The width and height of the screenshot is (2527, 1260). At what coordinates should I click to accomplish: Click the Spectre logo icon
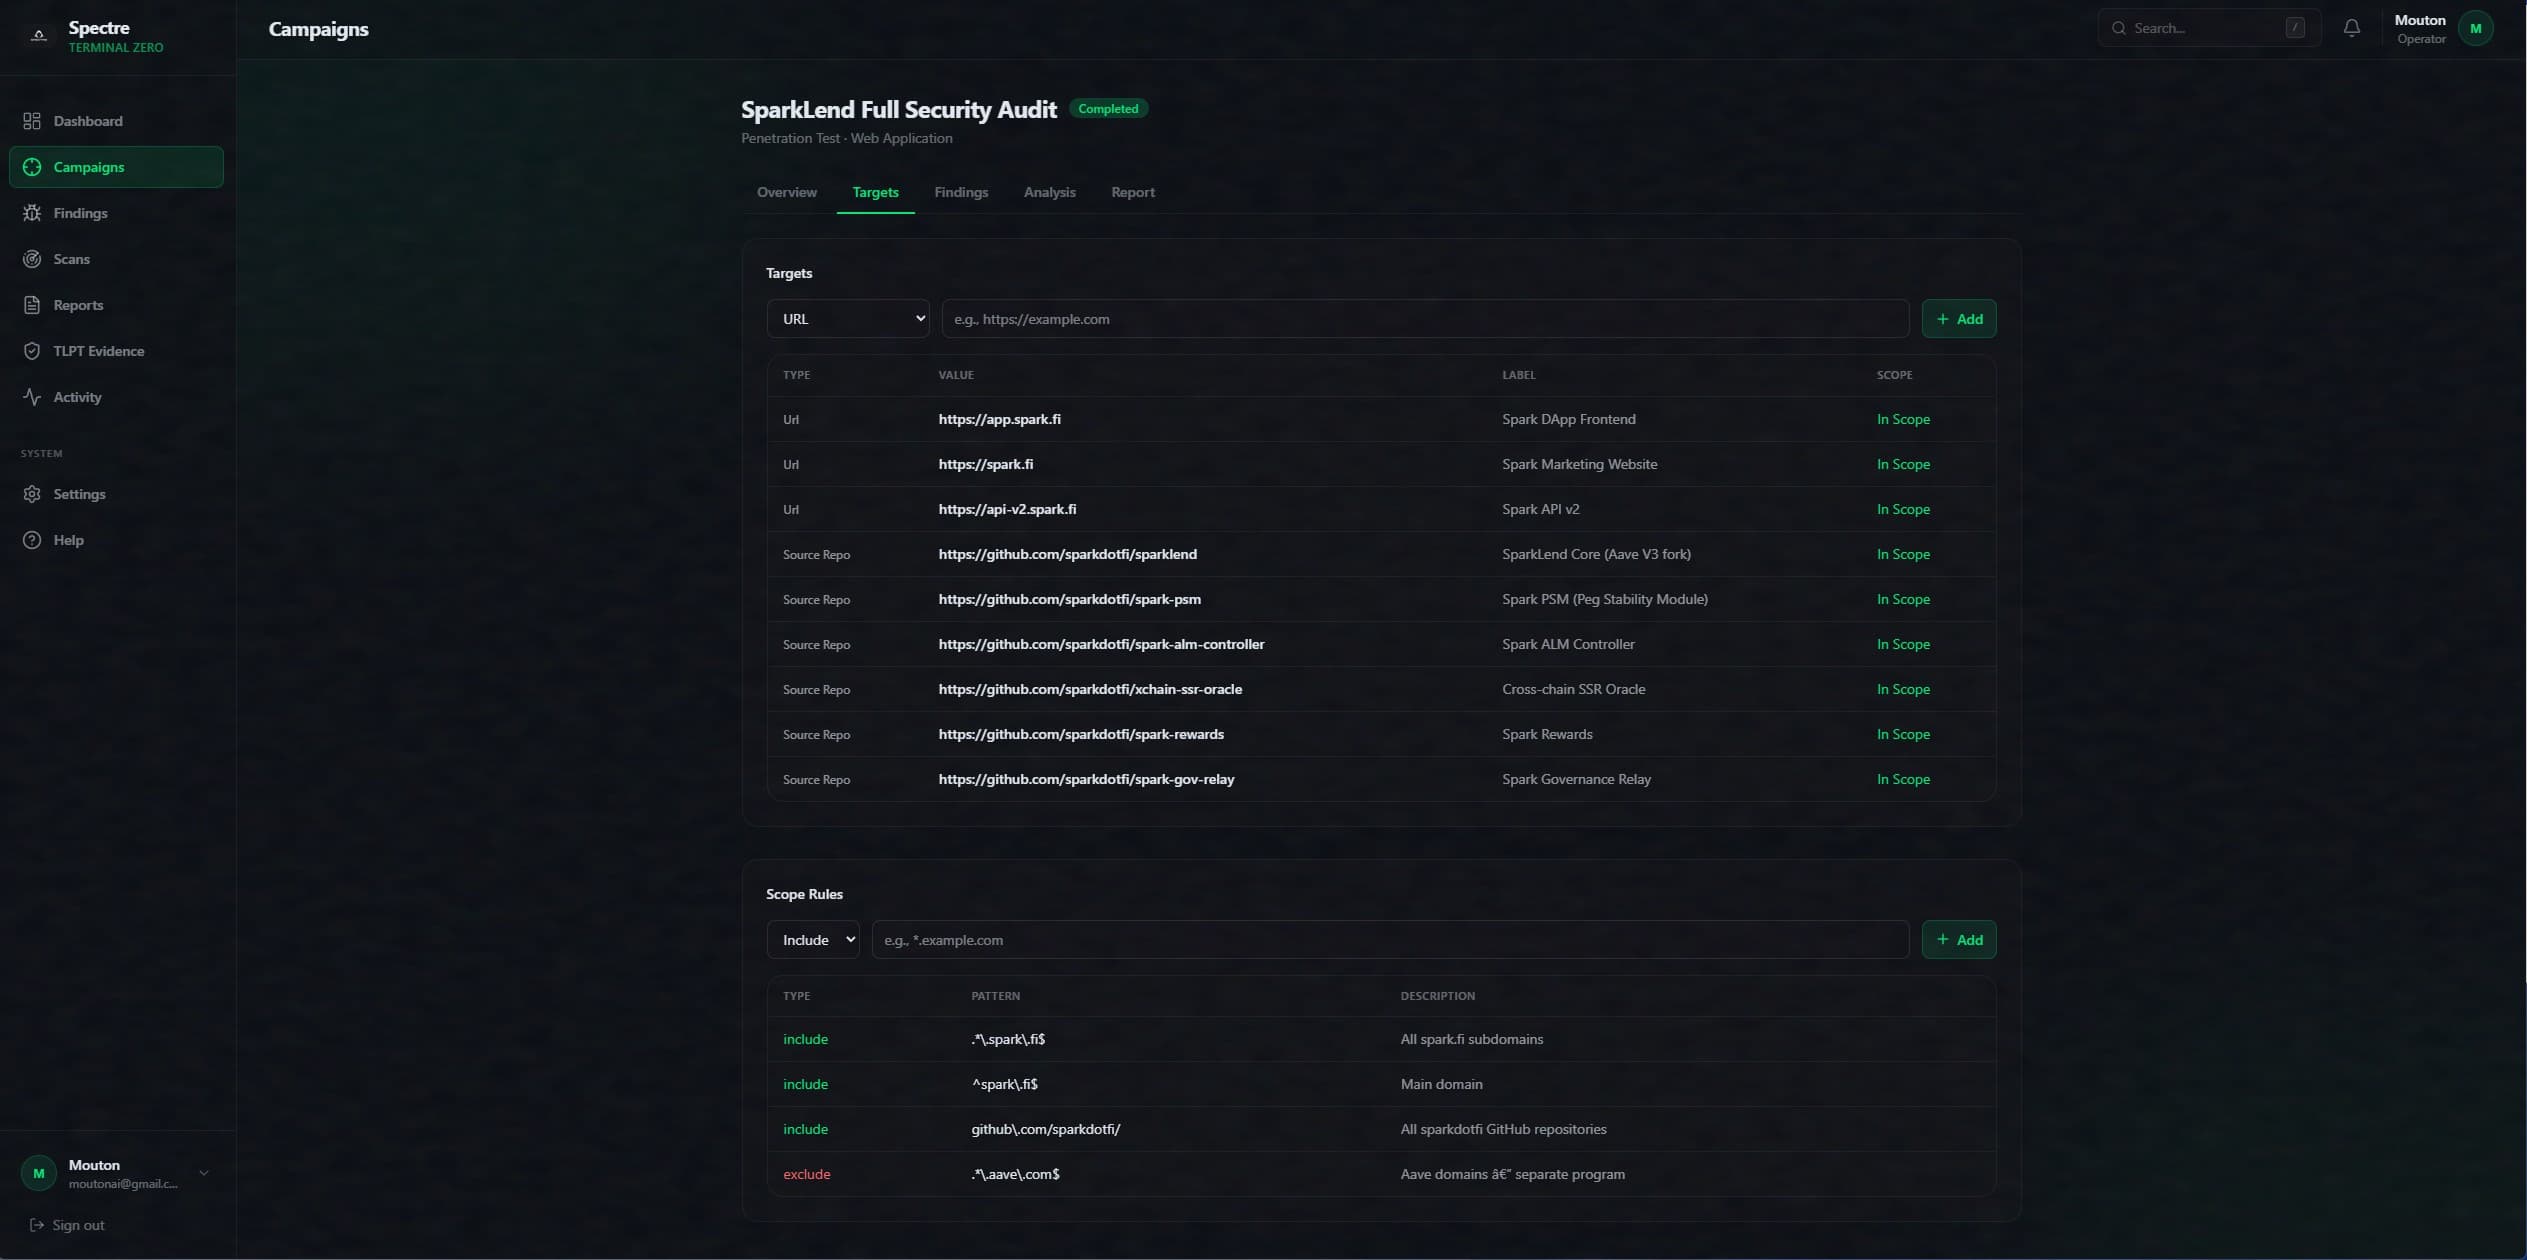point(39,36)
